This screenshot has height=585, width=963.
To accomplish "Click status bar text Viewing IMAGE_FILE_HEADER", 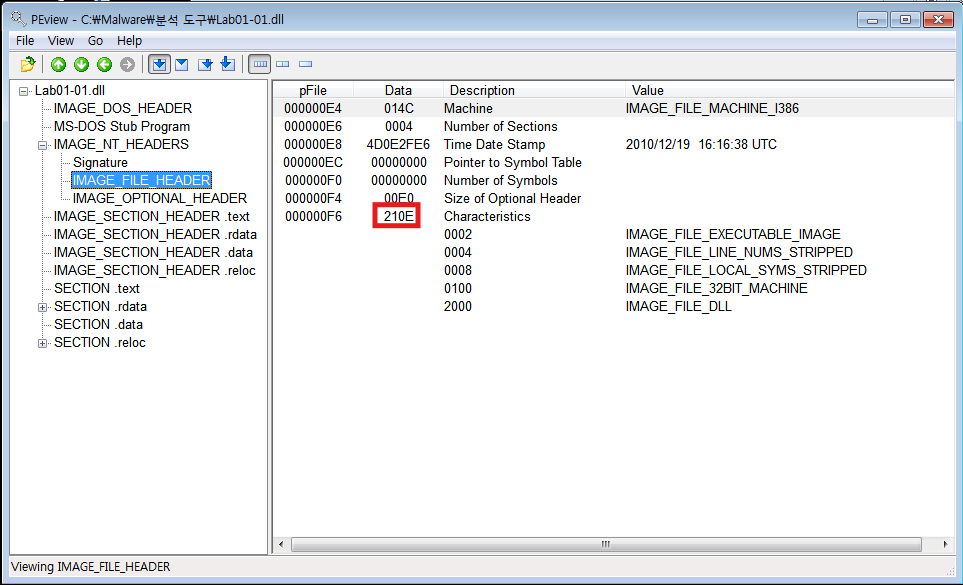I will [x=90, y=567].
